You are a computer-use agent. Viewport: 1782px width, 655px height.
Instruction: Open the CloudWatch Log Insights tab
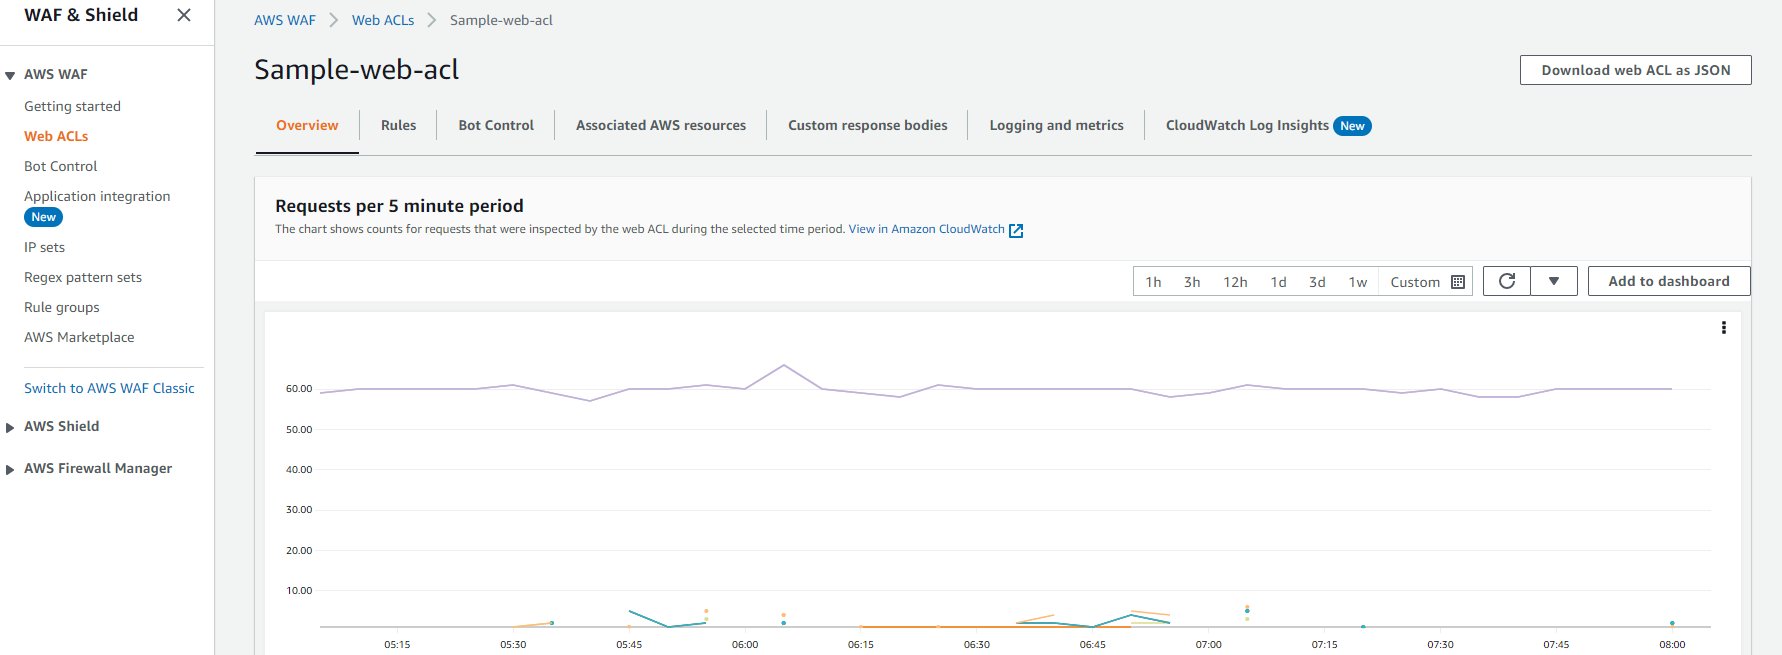1247,125
